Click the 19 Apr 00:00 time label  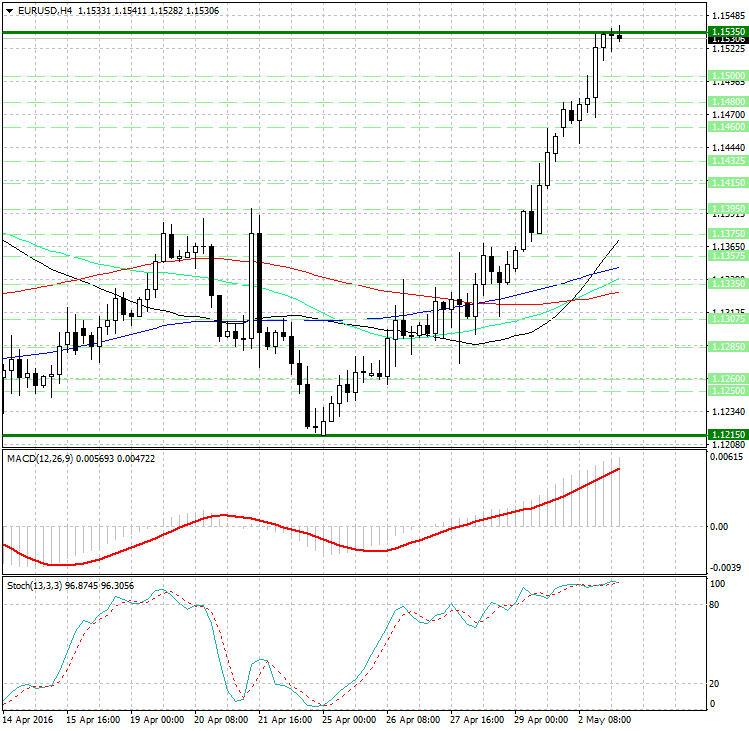point(157,720)
